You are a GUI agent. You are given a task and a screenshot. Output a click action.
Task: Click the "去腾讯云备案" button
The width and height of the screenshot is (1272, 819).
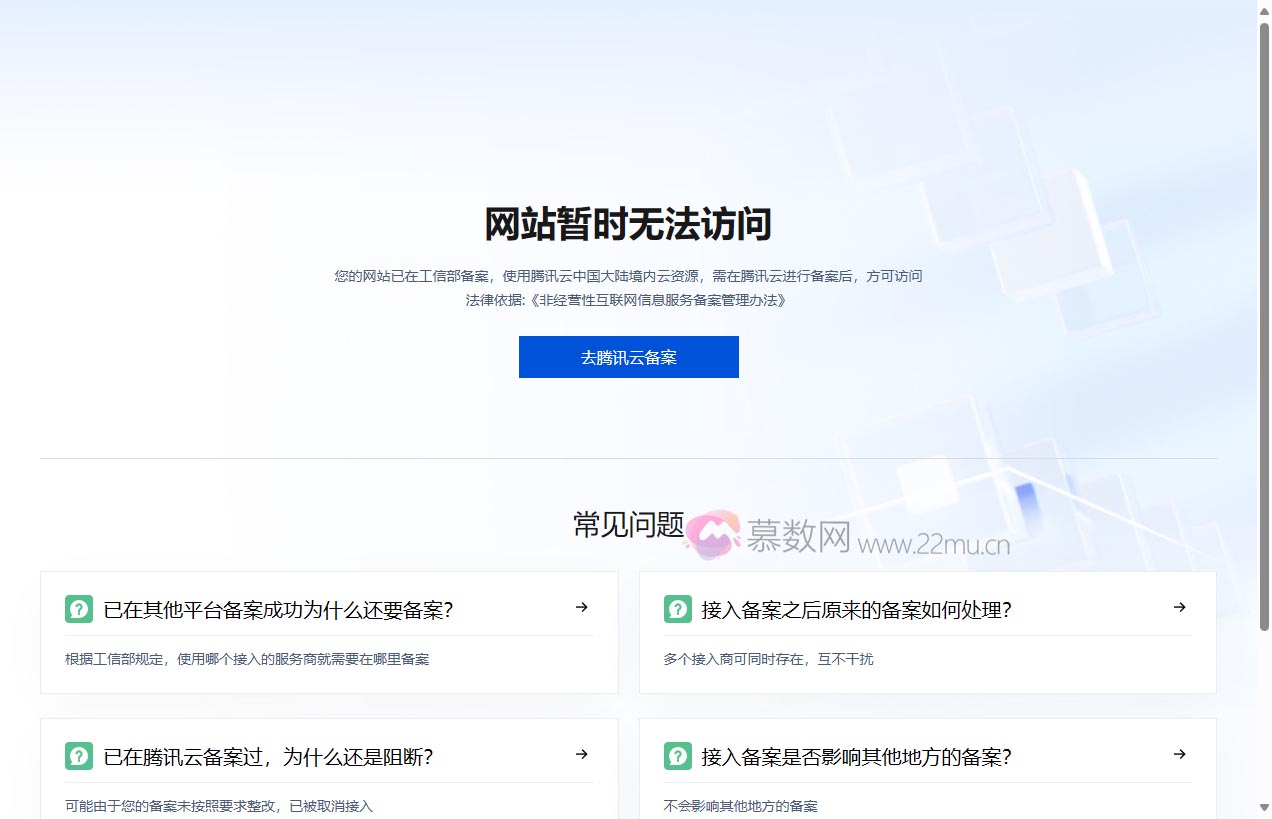(x=628, y=357)
